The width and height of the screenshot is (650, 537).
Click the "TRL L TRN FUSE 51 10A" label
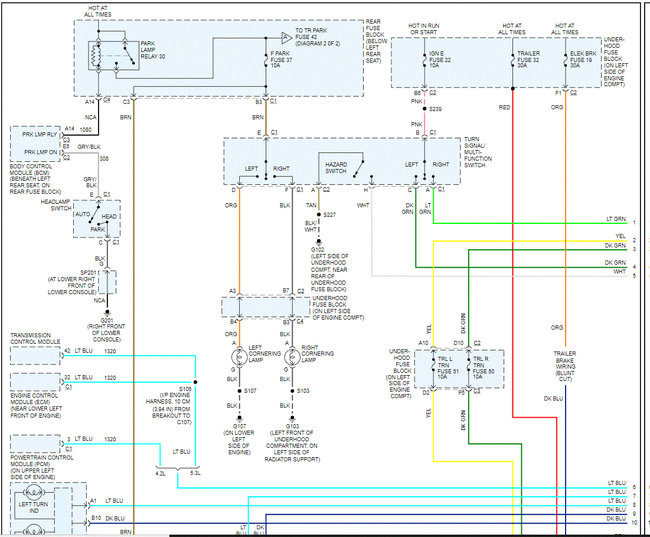pyautogui.click(x=448, y=368)
